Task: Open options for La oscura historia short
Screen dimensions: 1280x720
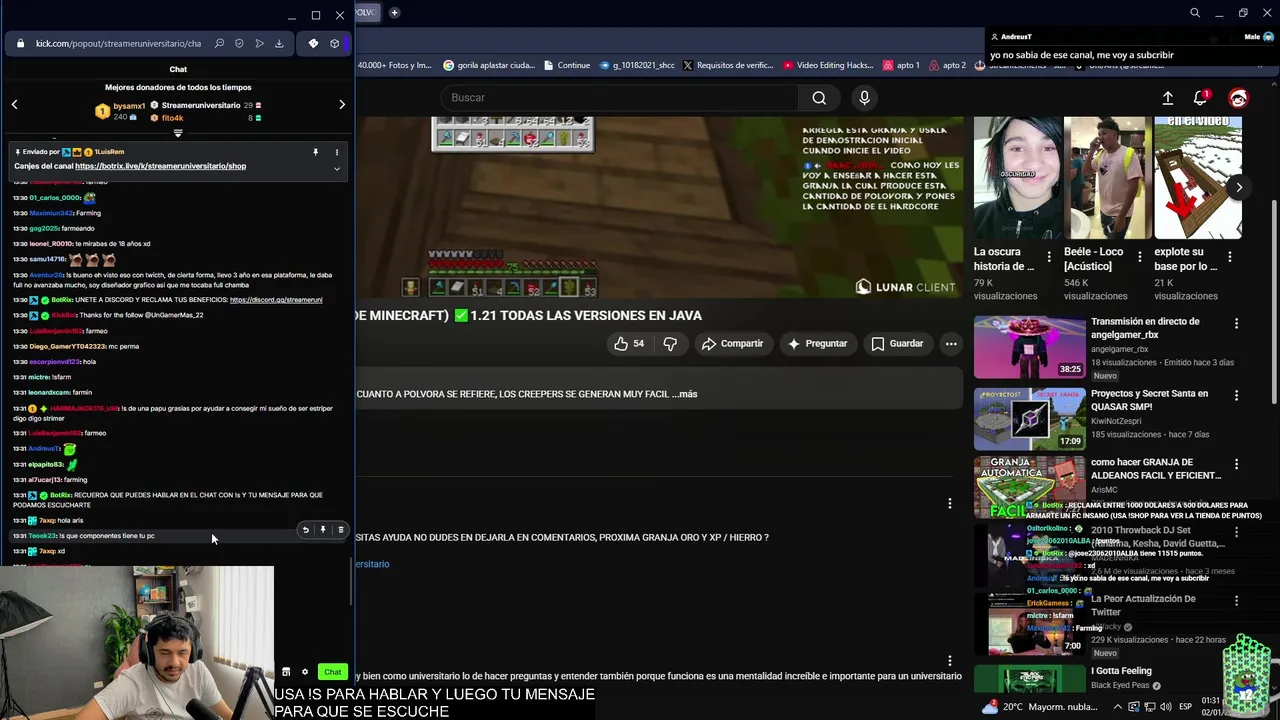Action: 1049,257
